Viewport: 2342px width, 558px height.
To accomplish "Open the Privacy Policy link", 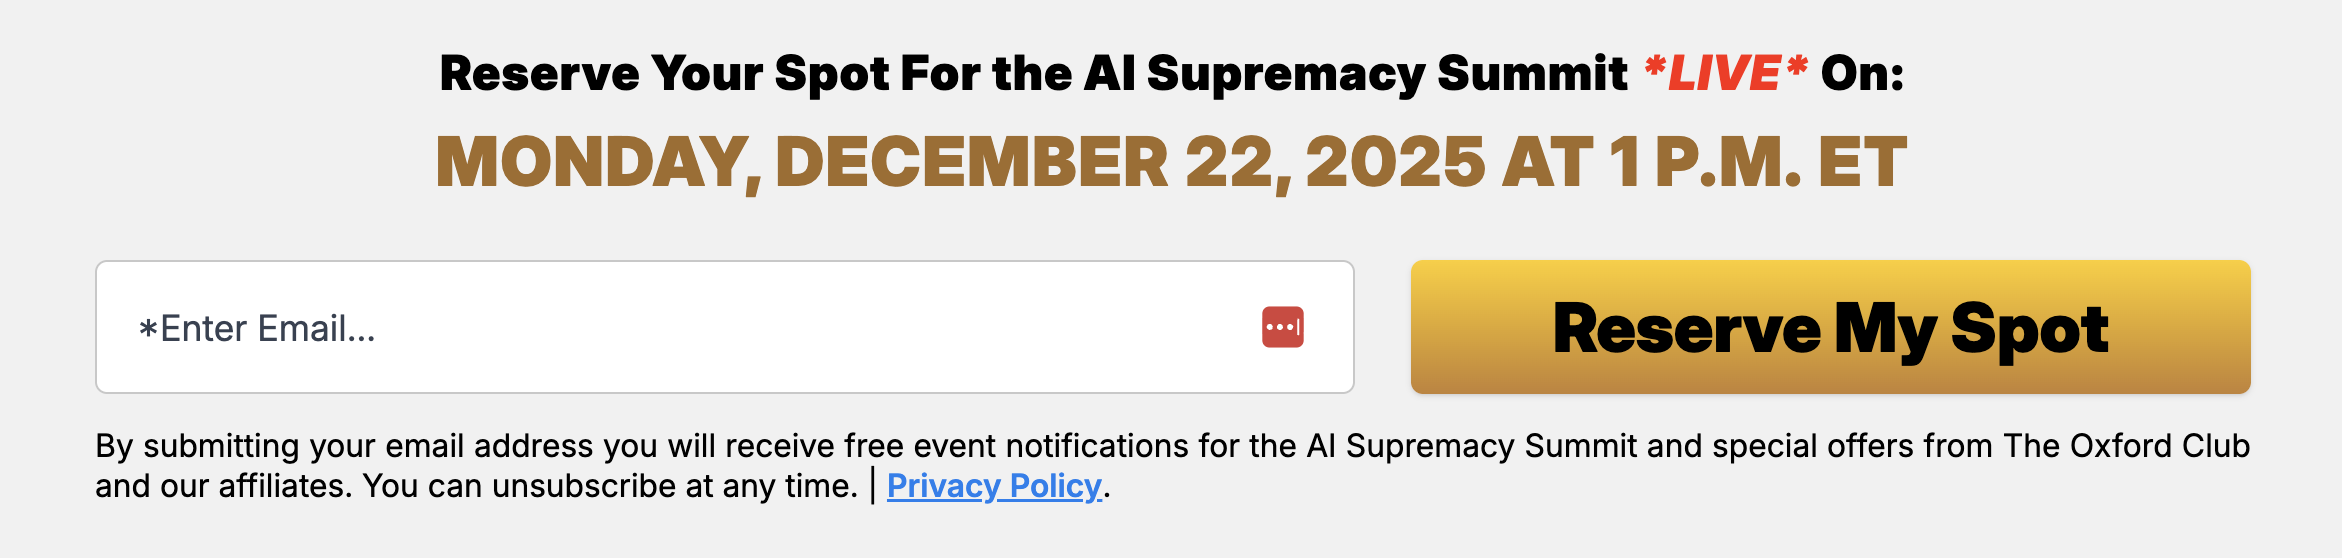I will 993,486.
